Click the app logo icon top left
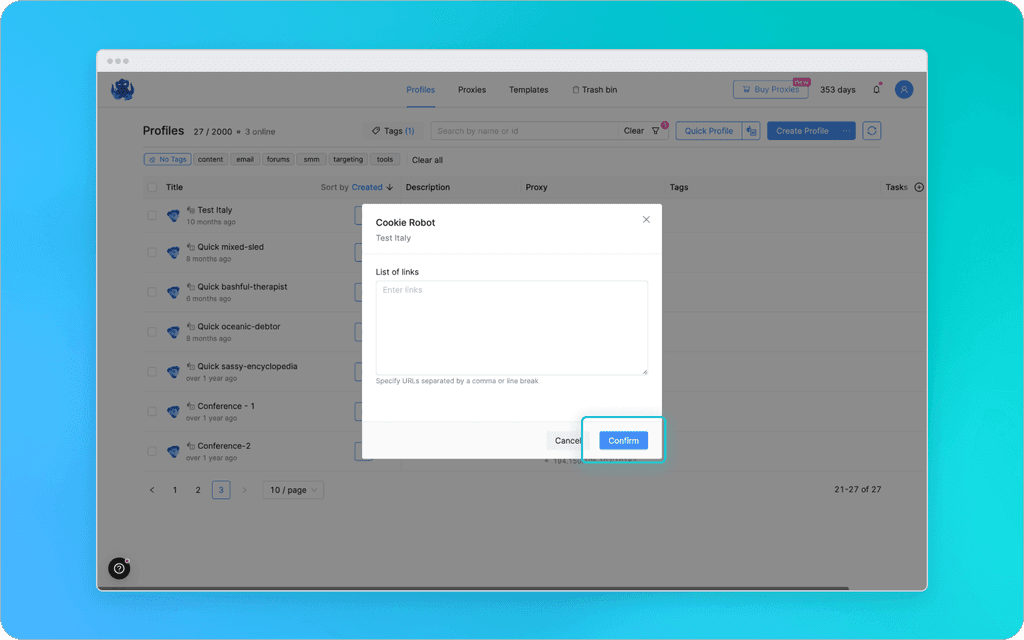The image size is (1024, 640). tap(122, 89)
